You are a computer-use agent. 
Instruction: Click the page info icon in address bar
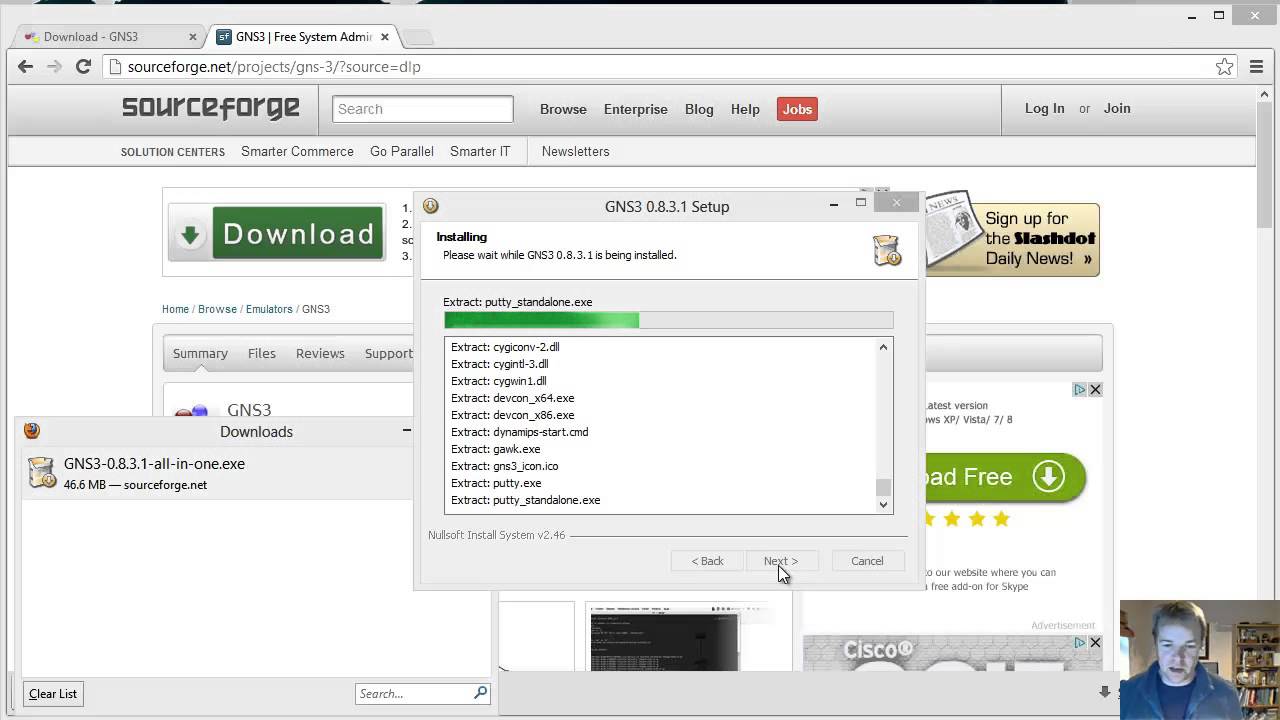115,67
